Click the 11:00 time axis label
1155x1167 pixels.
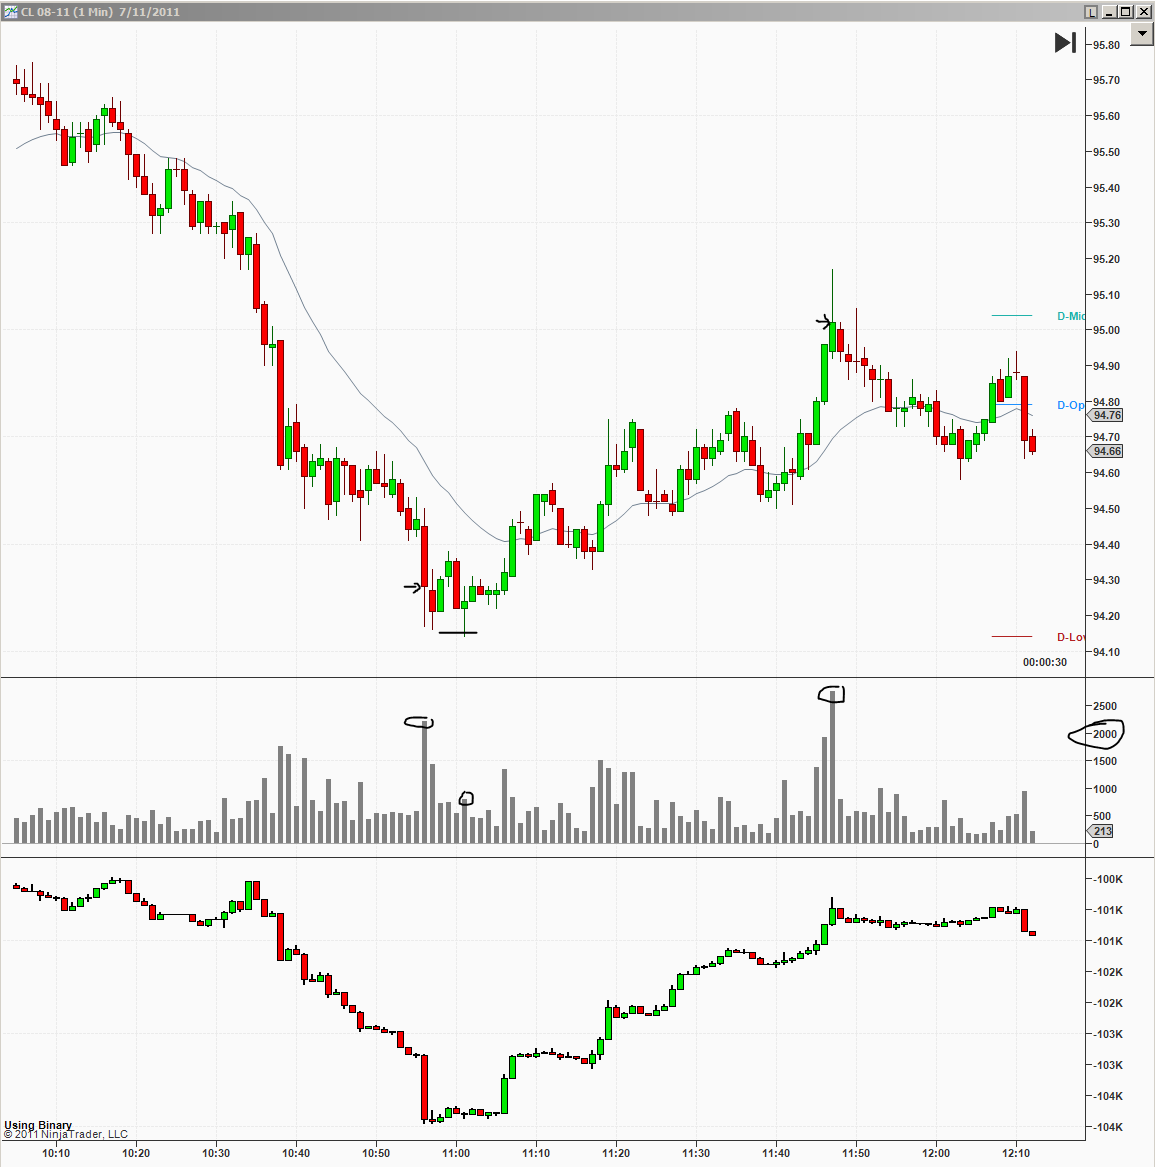(455, 1153)
